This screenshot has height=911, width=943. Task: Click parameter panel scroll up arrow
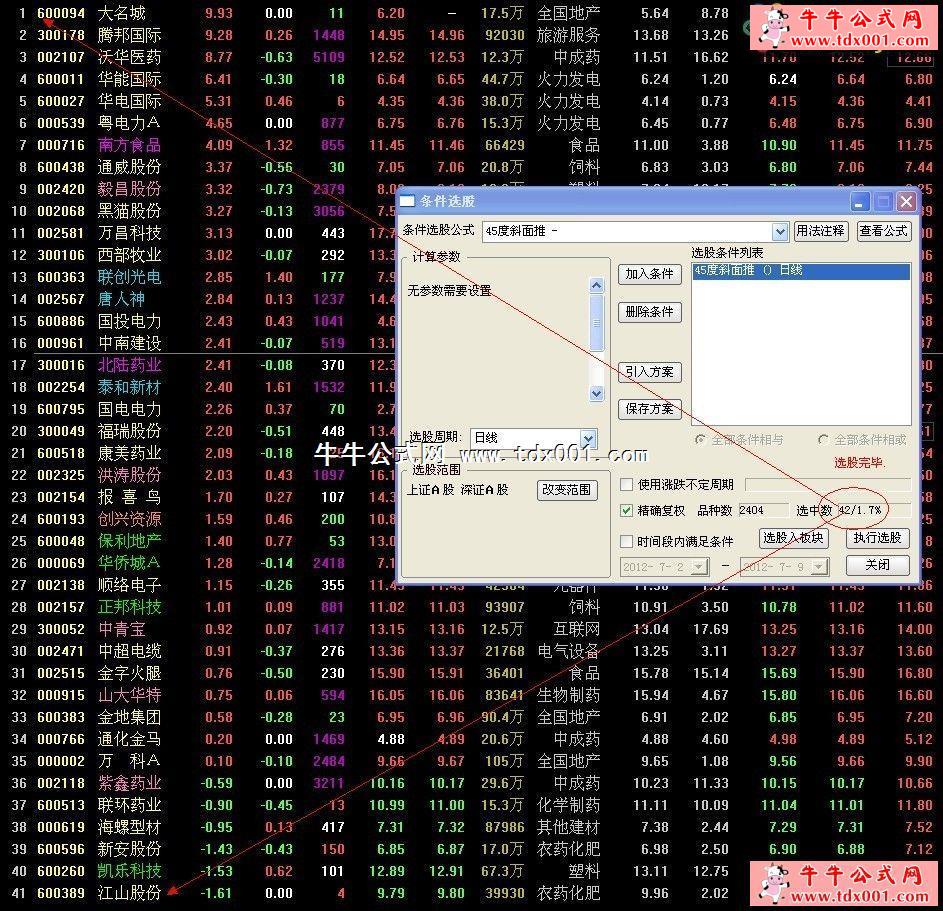[x=597, y=285]
